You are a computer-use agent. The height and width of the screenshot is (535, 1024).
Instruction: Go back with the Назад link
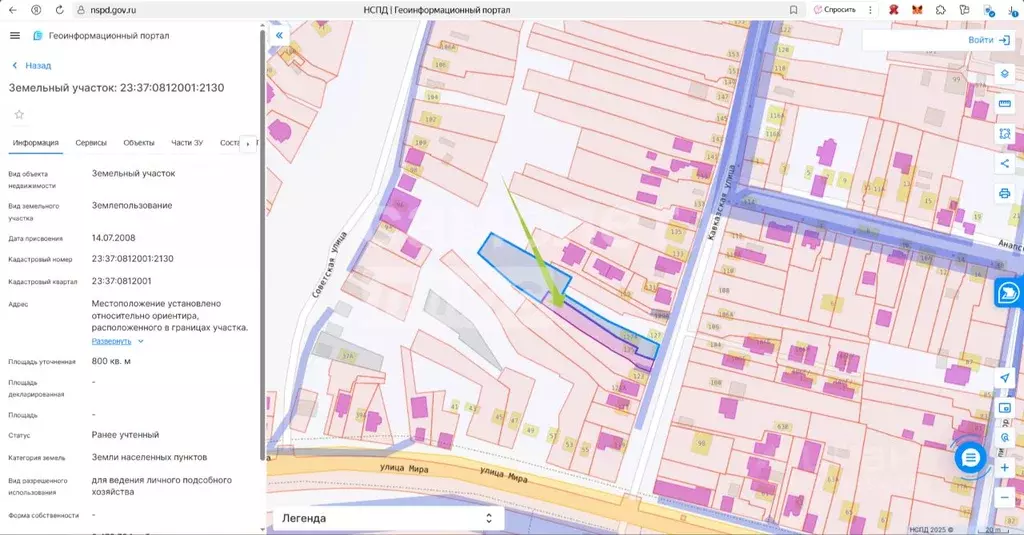(x=31, y=65)
